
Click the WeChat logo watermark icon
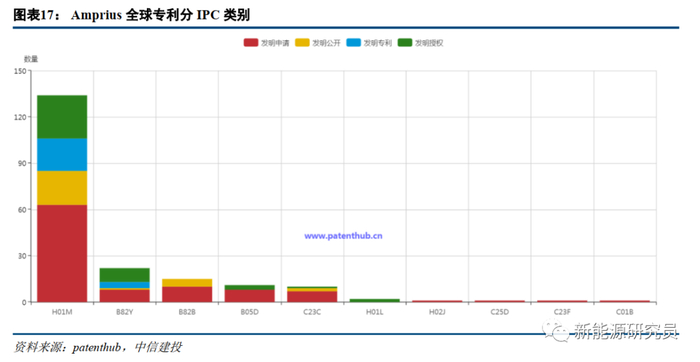(556, 331)
